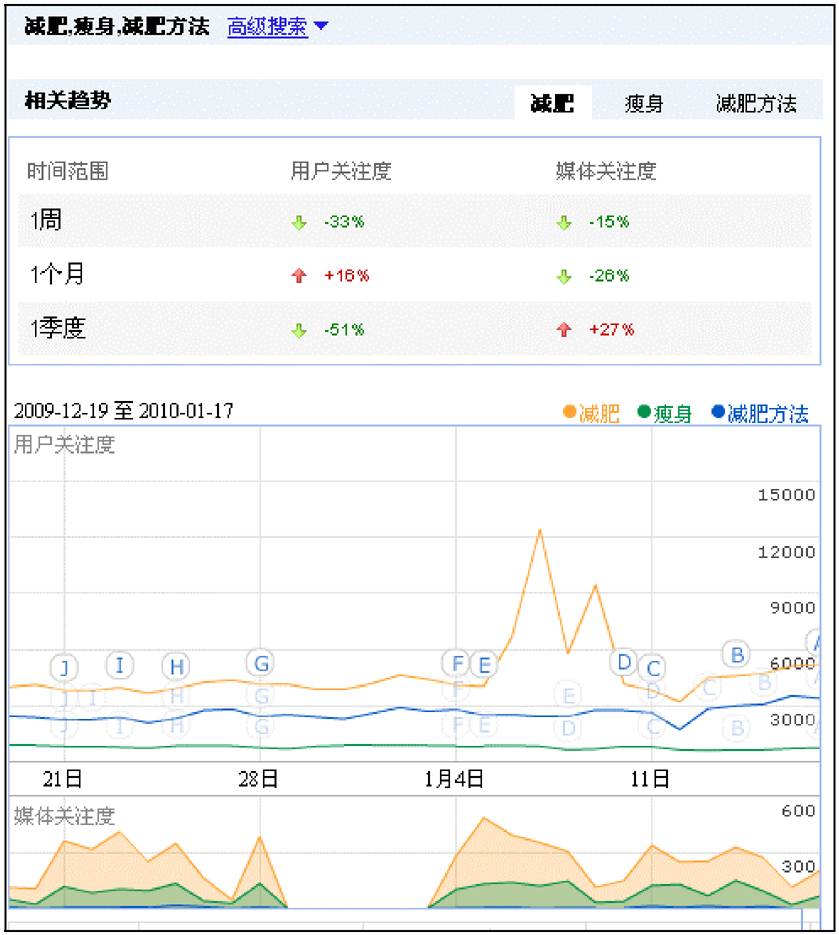Select the 1周 time range row

(x=414, y=221)
